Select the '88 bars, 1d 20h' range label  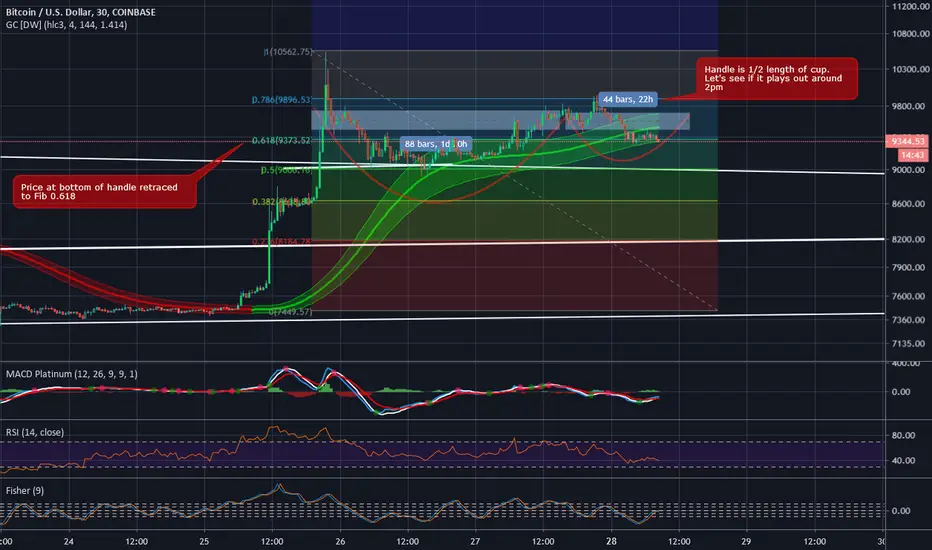436,144
